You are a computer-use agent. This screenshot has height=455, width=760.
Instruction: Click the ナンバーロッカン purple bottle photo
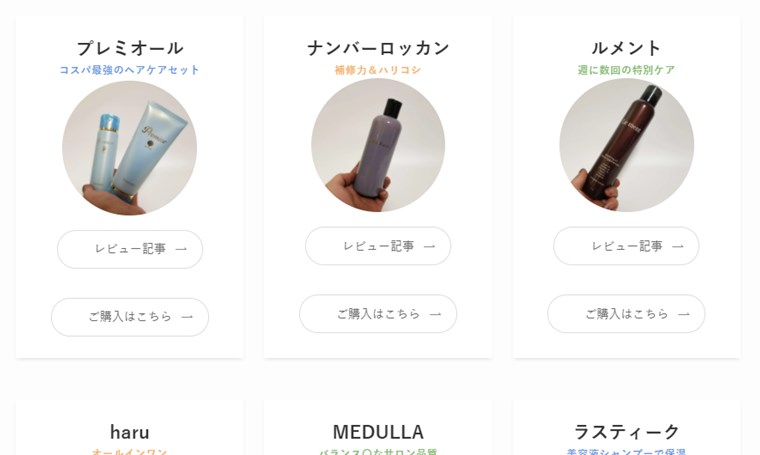point(378,145)
